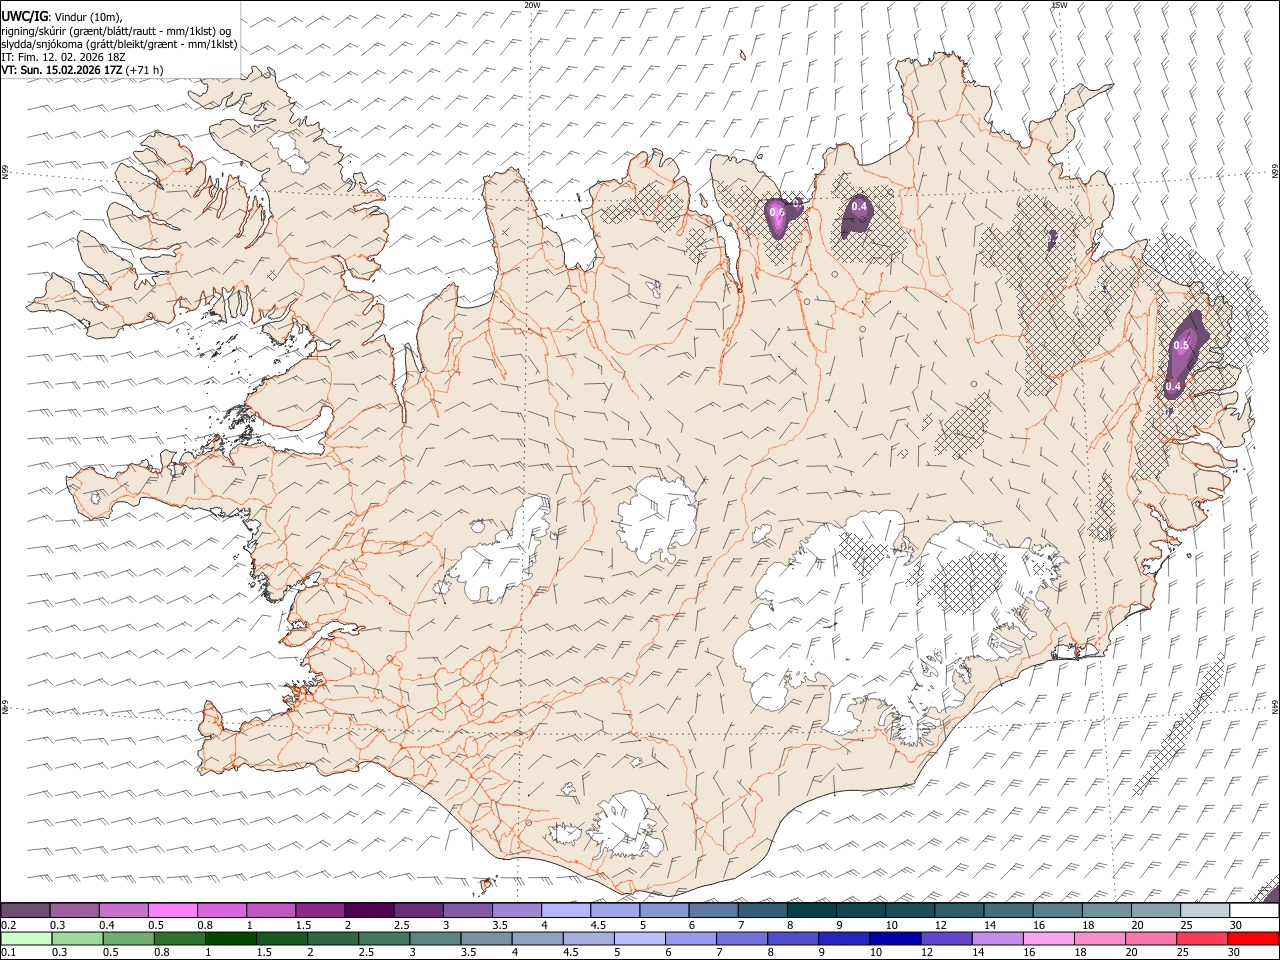This screenshot has height=960, width=1280.
Task: Click the 'slydda/snjókoma' legend description line
Action: pyautogui.click(x=119, y=44)
